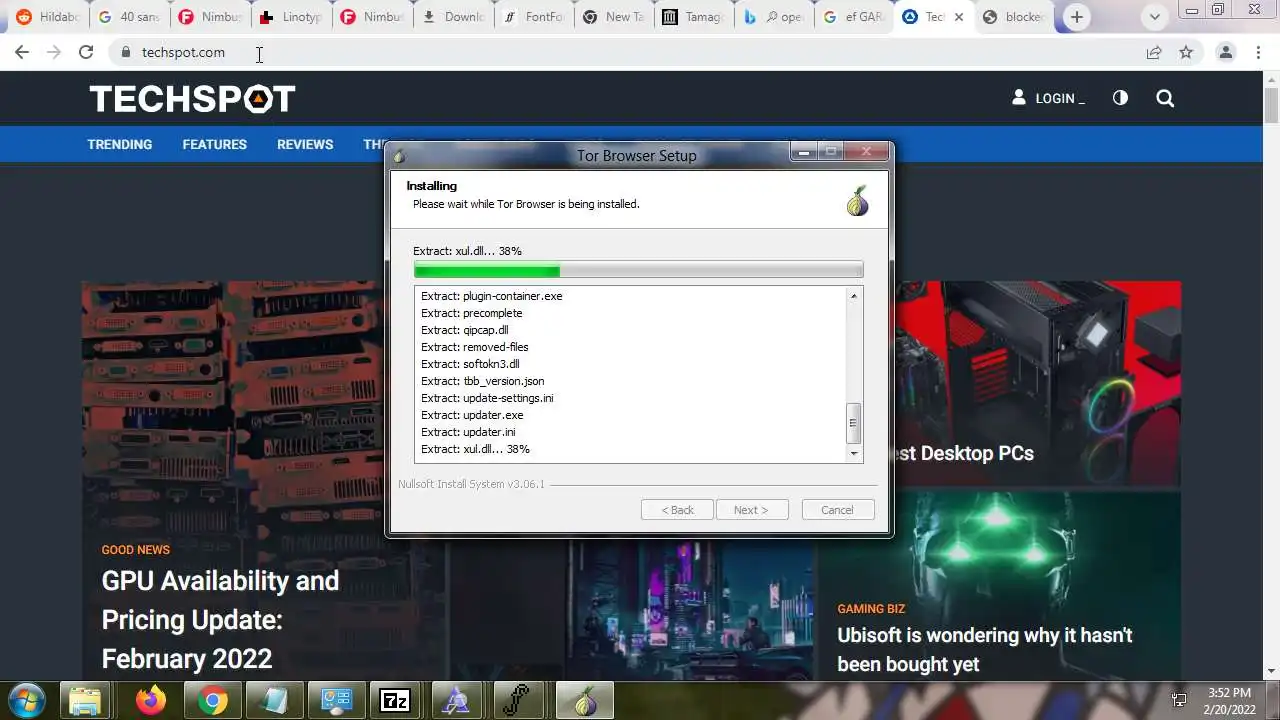
Task: Click the installer extraction progress bar
Action: (x=638, y=270)
